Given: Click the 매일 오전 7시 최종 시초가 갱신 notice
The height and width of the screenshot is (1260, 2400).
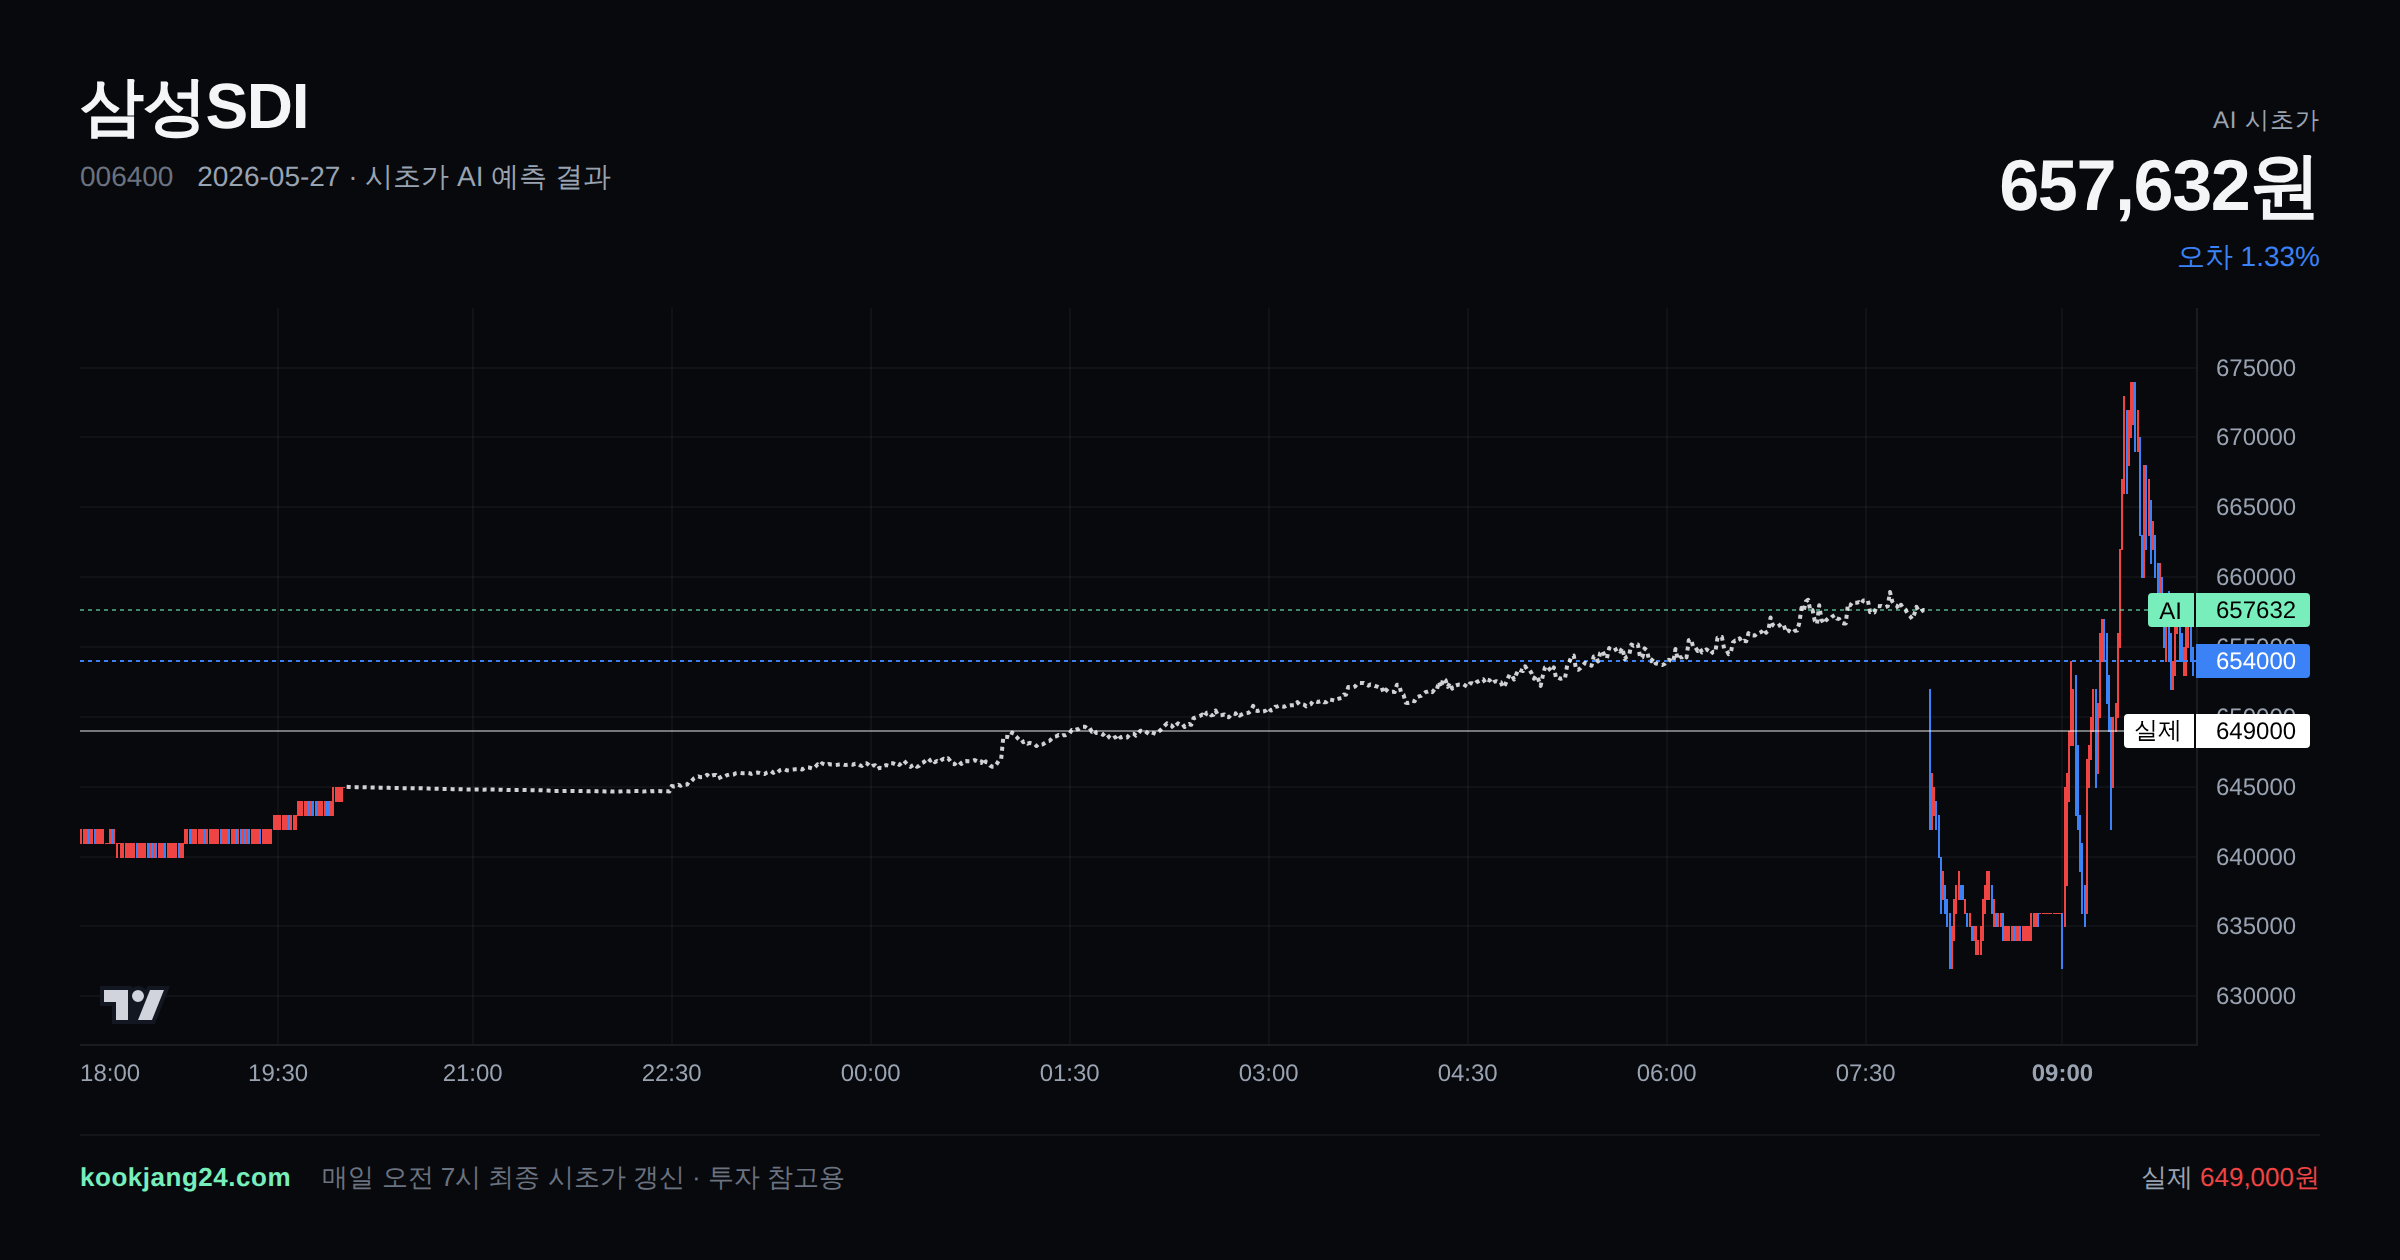Looking at the screenshot, I should (502, 1177).
